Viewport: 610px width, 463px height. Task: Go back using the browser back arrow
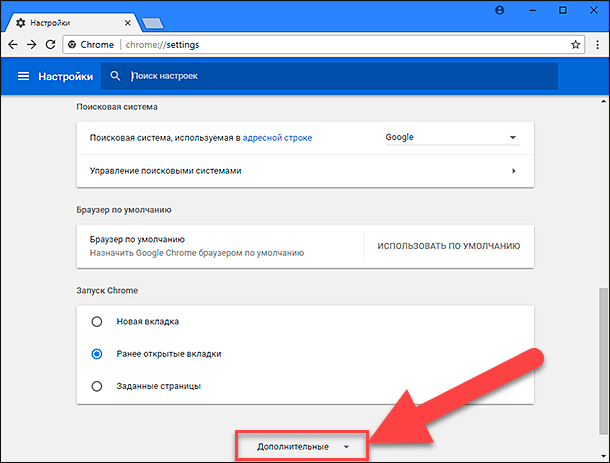(x=13, y=45)
